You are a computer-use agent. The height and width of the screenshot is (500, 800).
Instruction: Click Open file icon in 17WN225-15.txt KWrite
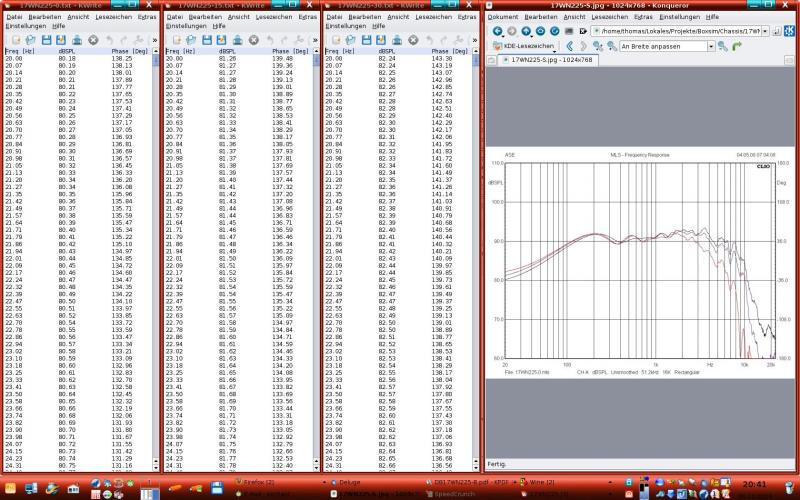tap(191, 40)
